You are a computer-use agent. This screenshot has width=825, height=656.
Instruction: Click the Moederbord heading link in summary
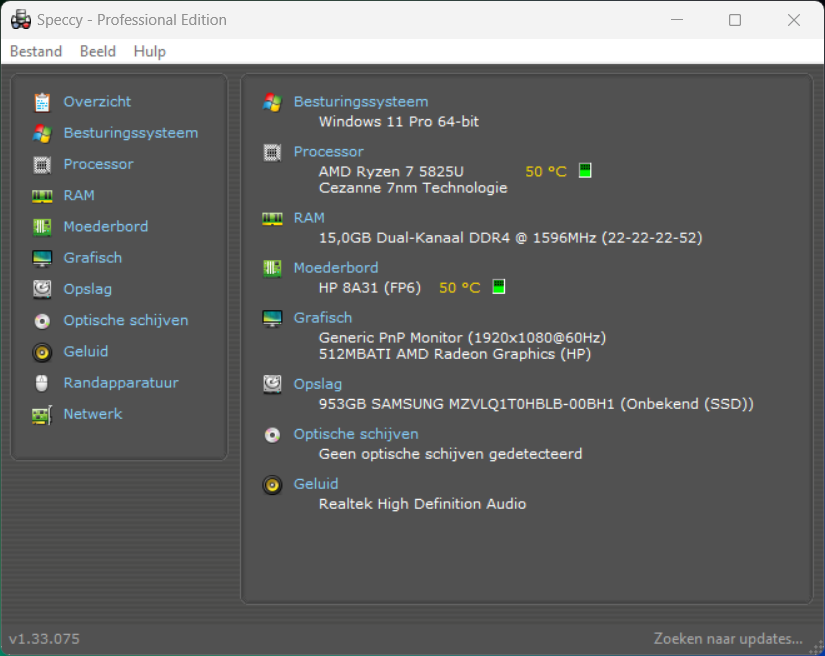336,268
